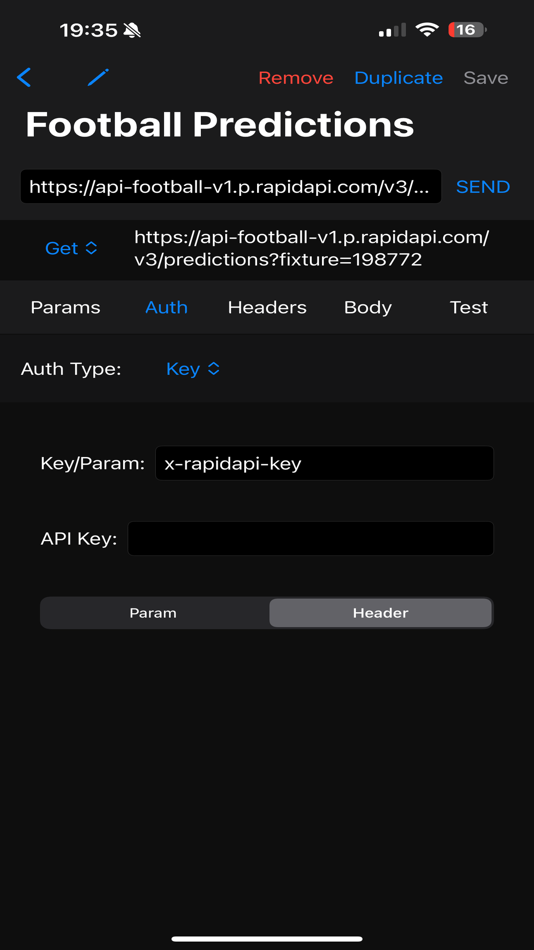This screenshot has width=534, height=950.
Task: Click the Key/Param x-rapidapi-key field
Action: pos(324,463)
